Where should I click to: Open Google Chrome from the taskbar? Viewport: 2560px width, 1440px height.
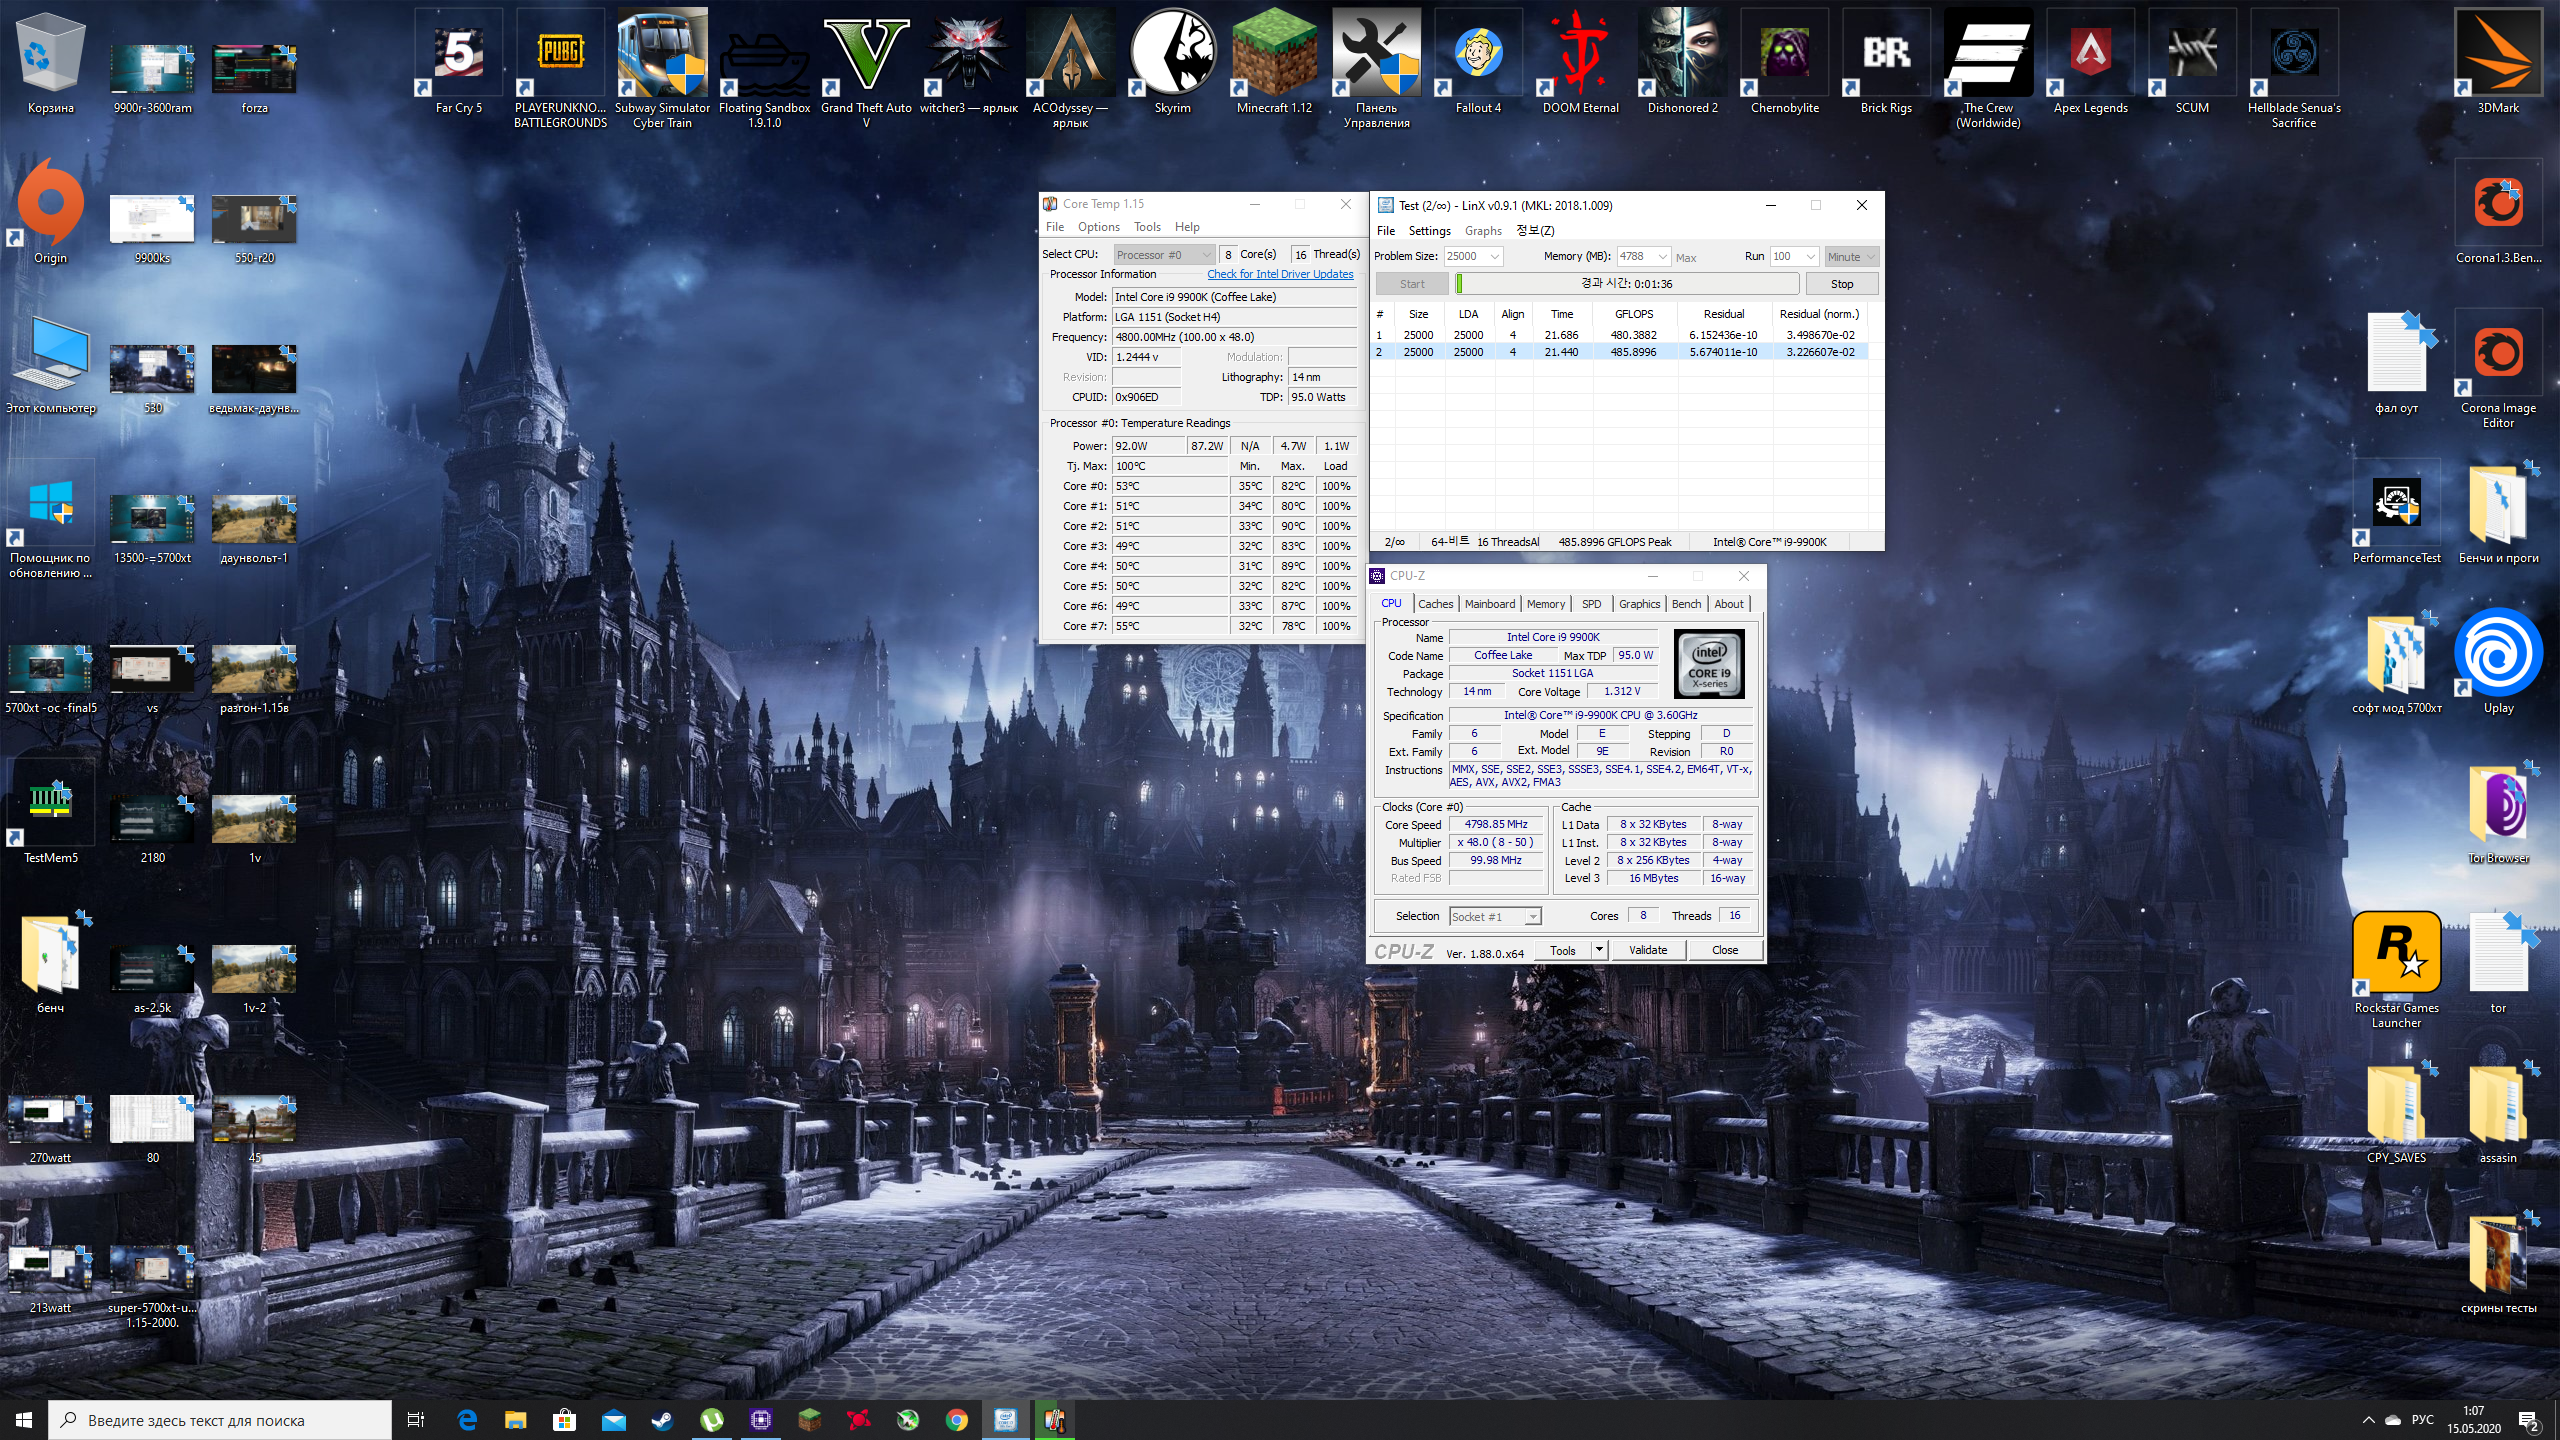point(956,1420)
